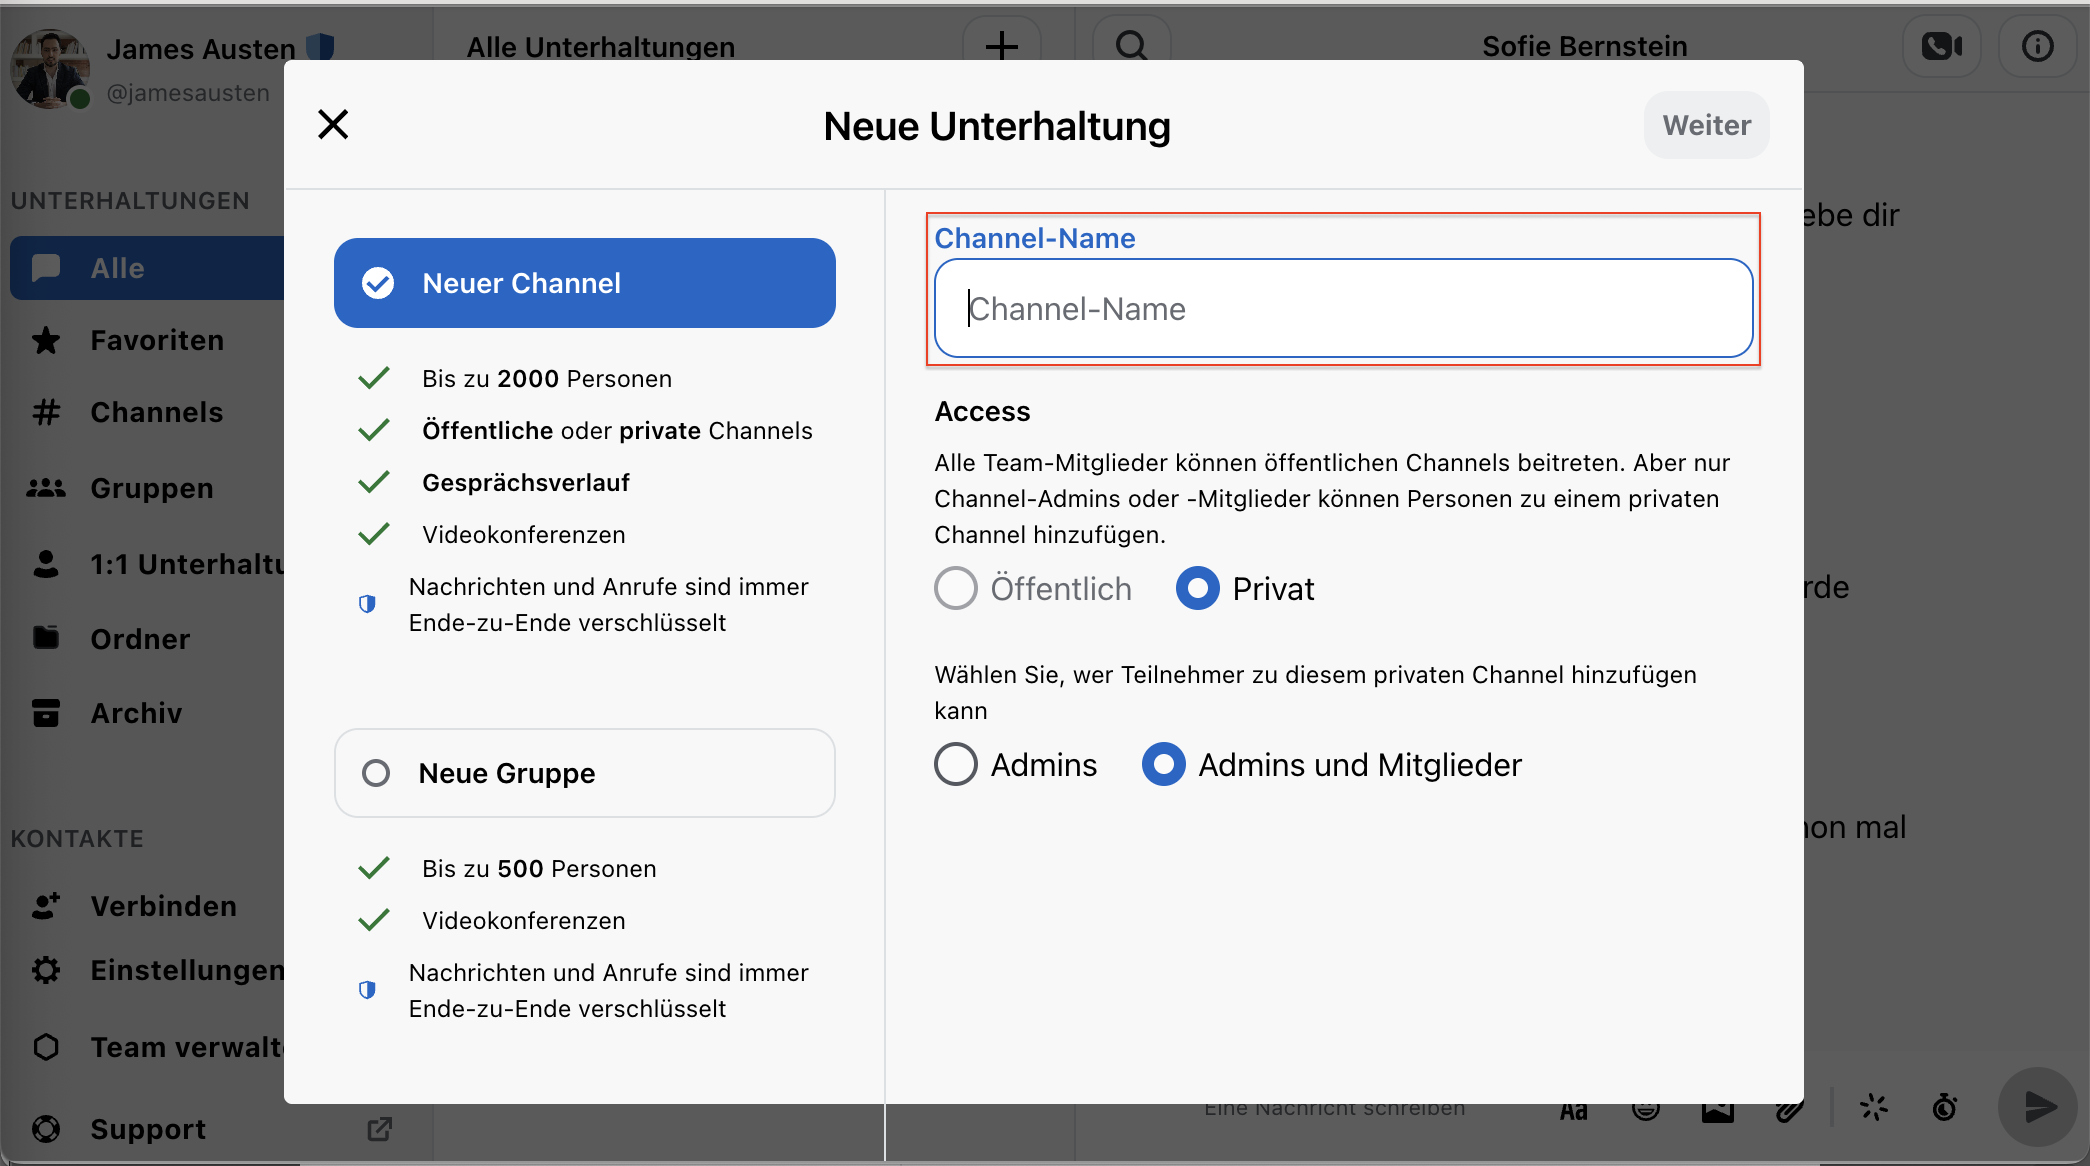The height and width of the screenshot is (1166, 2090).
Task: Close the Neue Unterhaltung dialog
Action: pyautogui.click(x=333, y=125)
